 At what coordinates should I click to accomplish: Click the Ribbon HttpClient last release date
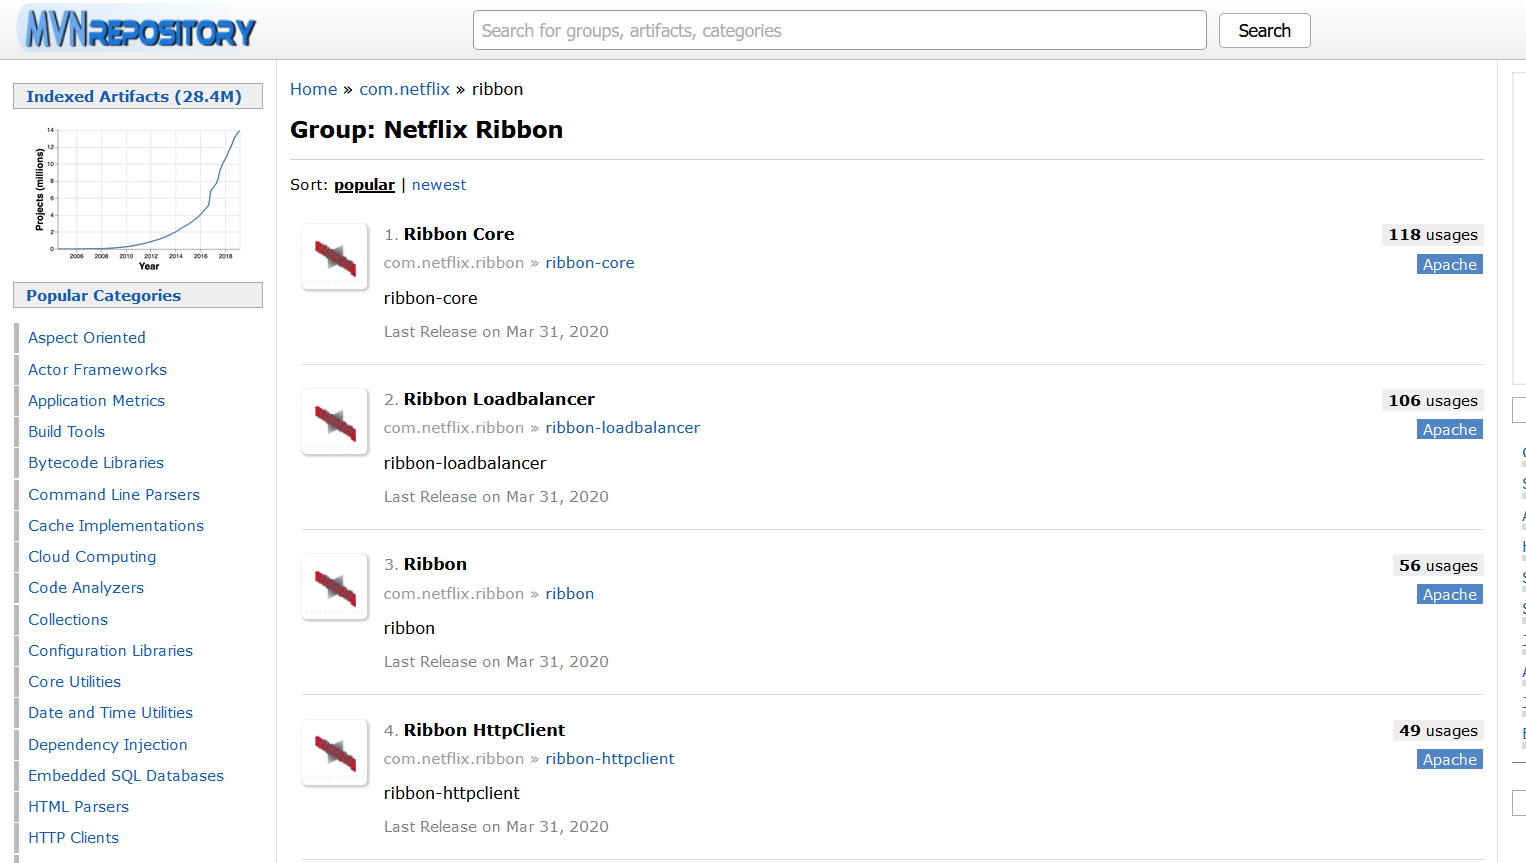(x=496, y=827)
